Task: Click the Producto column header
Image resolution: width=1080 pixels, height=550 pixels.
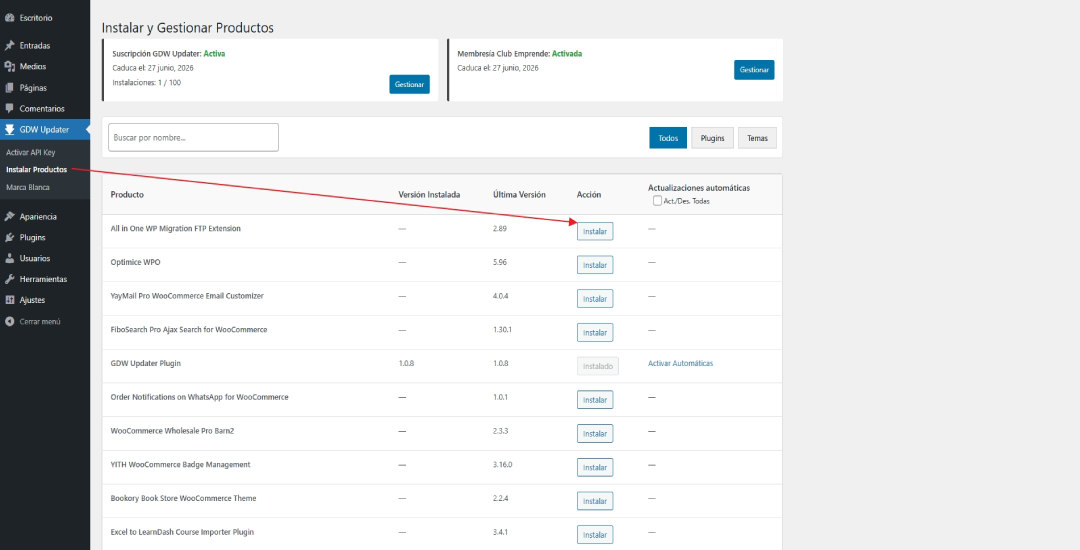Action: pyautogui.click(x=127, y=195)
